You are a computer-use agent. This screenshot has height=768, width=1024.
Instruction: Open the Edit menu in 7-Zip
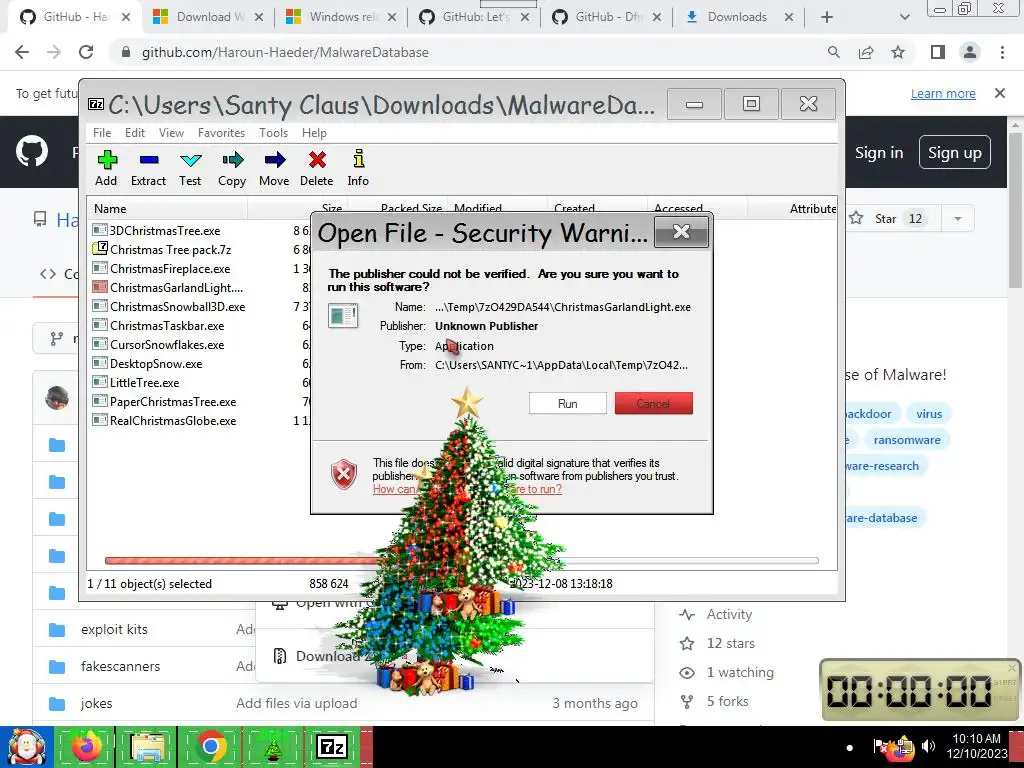pos(135,133)
